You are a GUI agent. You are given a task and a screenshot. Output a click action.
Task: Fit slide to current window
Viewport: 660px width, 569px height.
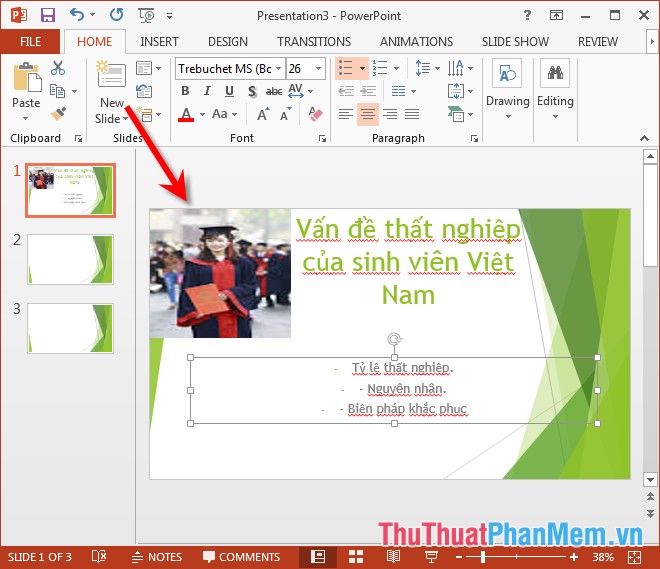point(634,557)
